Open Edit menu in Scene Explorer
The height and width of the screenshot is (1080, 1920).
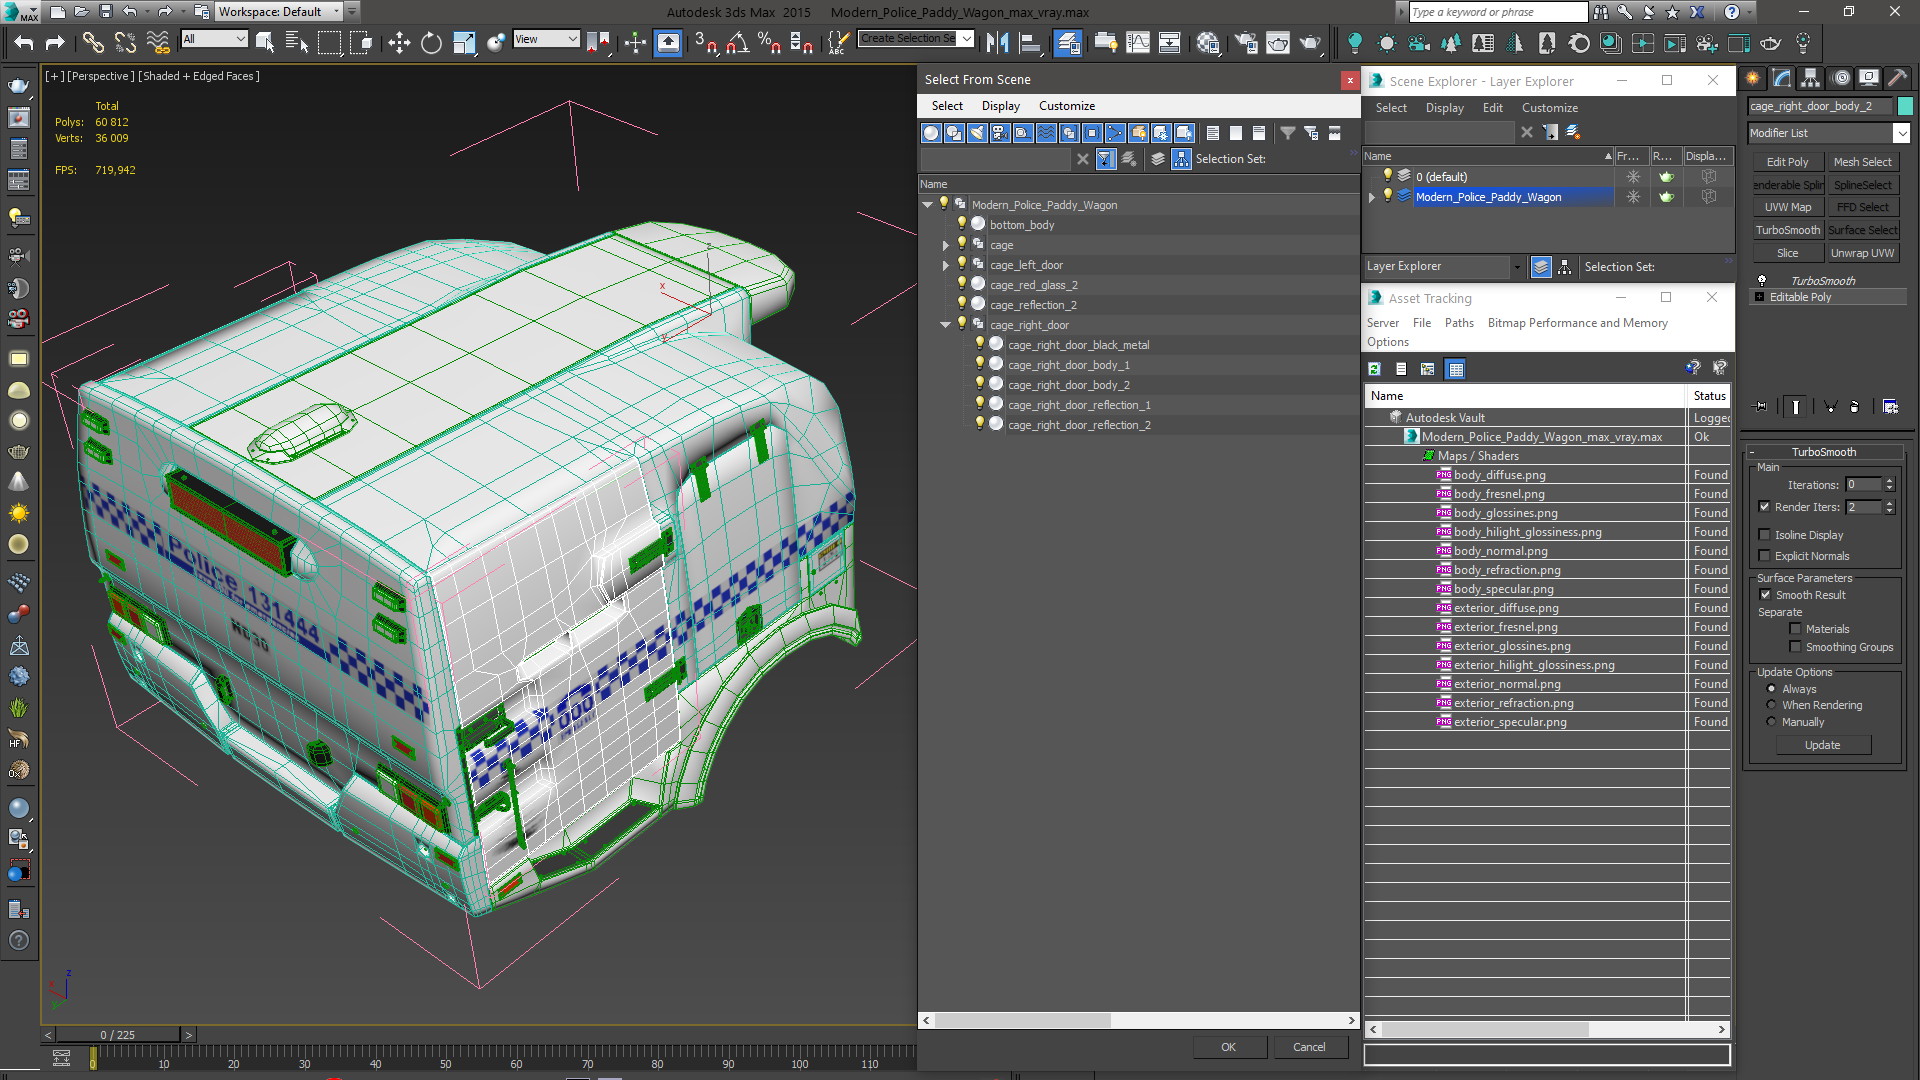click(x=1492, y=108)
